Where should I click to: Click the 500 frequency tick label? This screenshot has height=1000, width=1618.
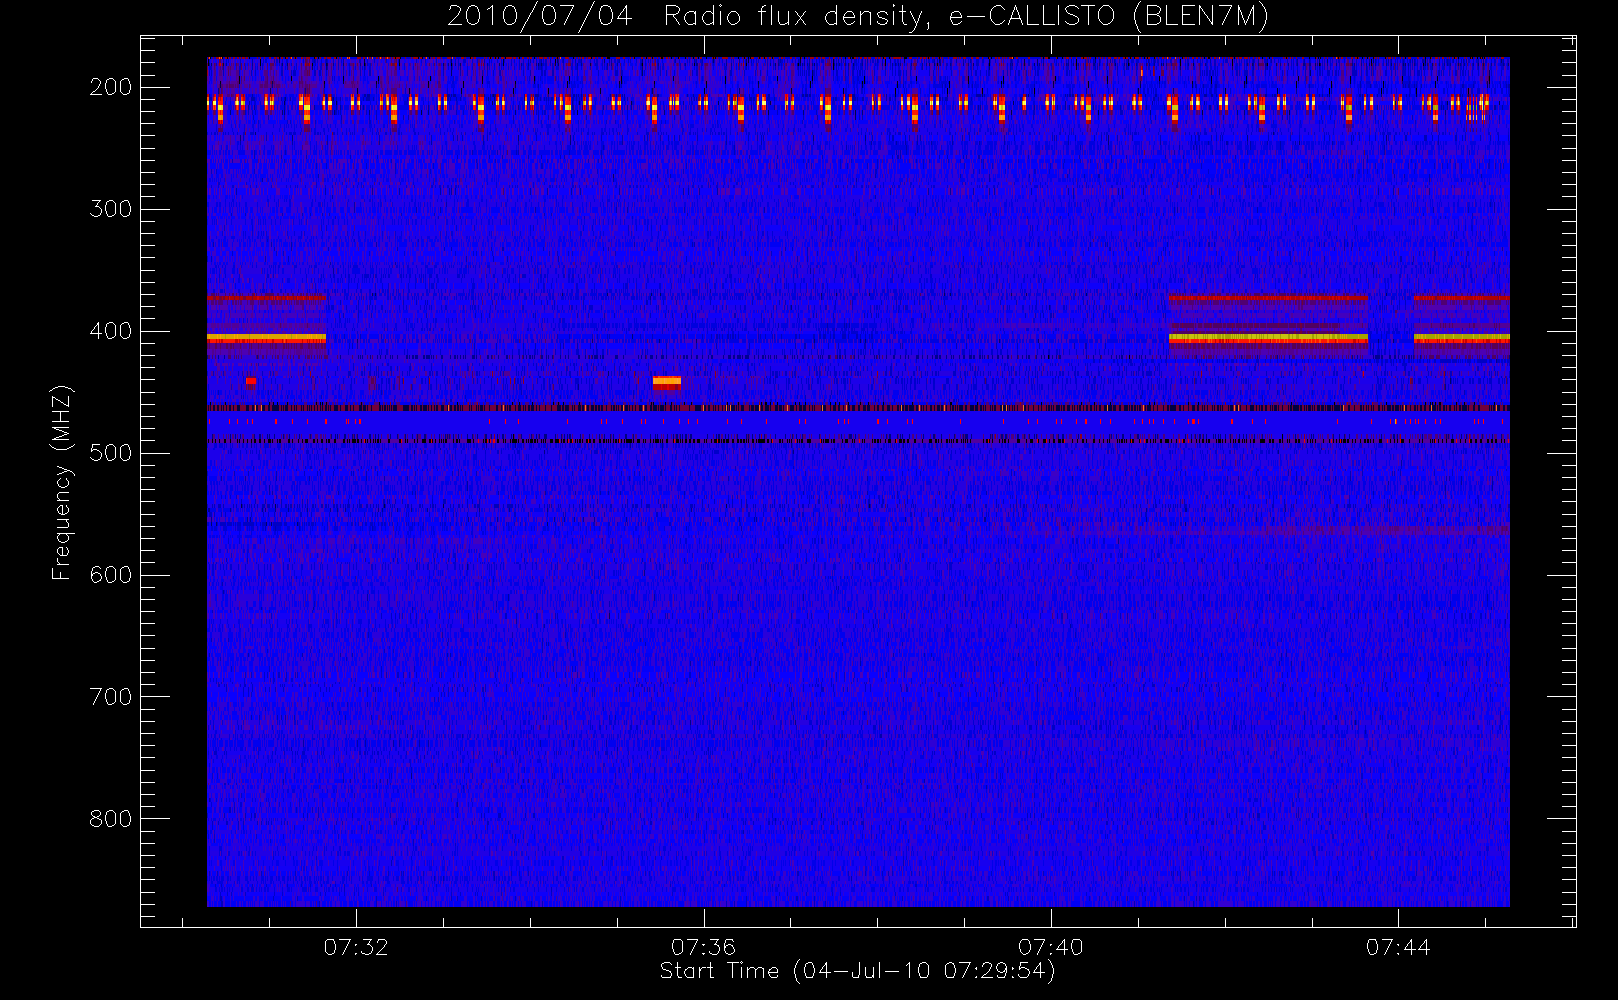click(x=111, y=453)
